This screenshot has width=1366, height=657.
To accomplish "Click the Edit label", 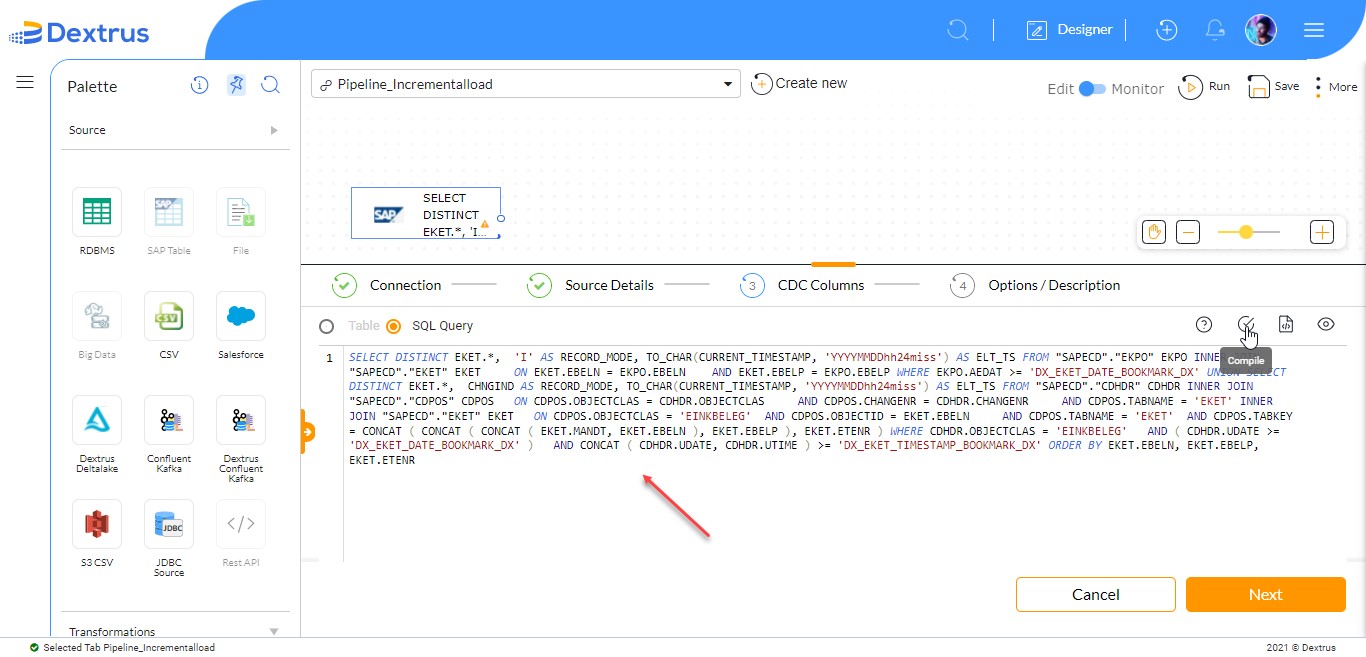I will click(1060, 89).
